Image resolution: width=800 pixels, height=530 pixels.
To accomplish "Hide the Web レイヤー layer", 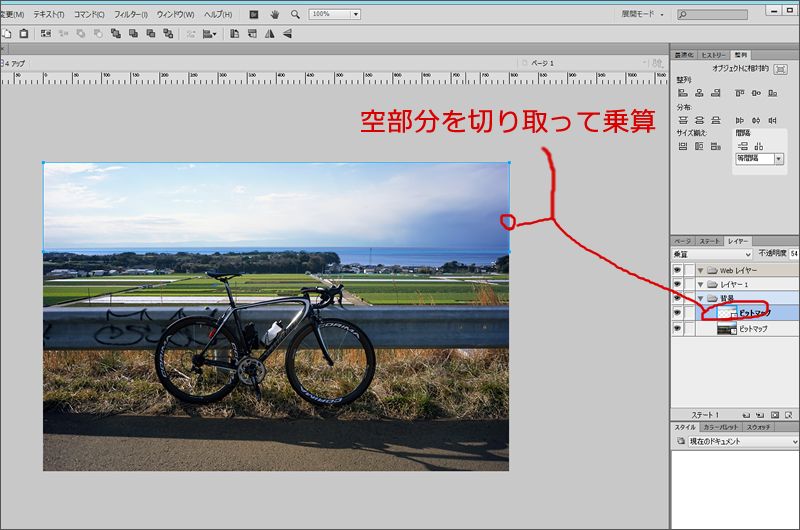I will (677, 270).
